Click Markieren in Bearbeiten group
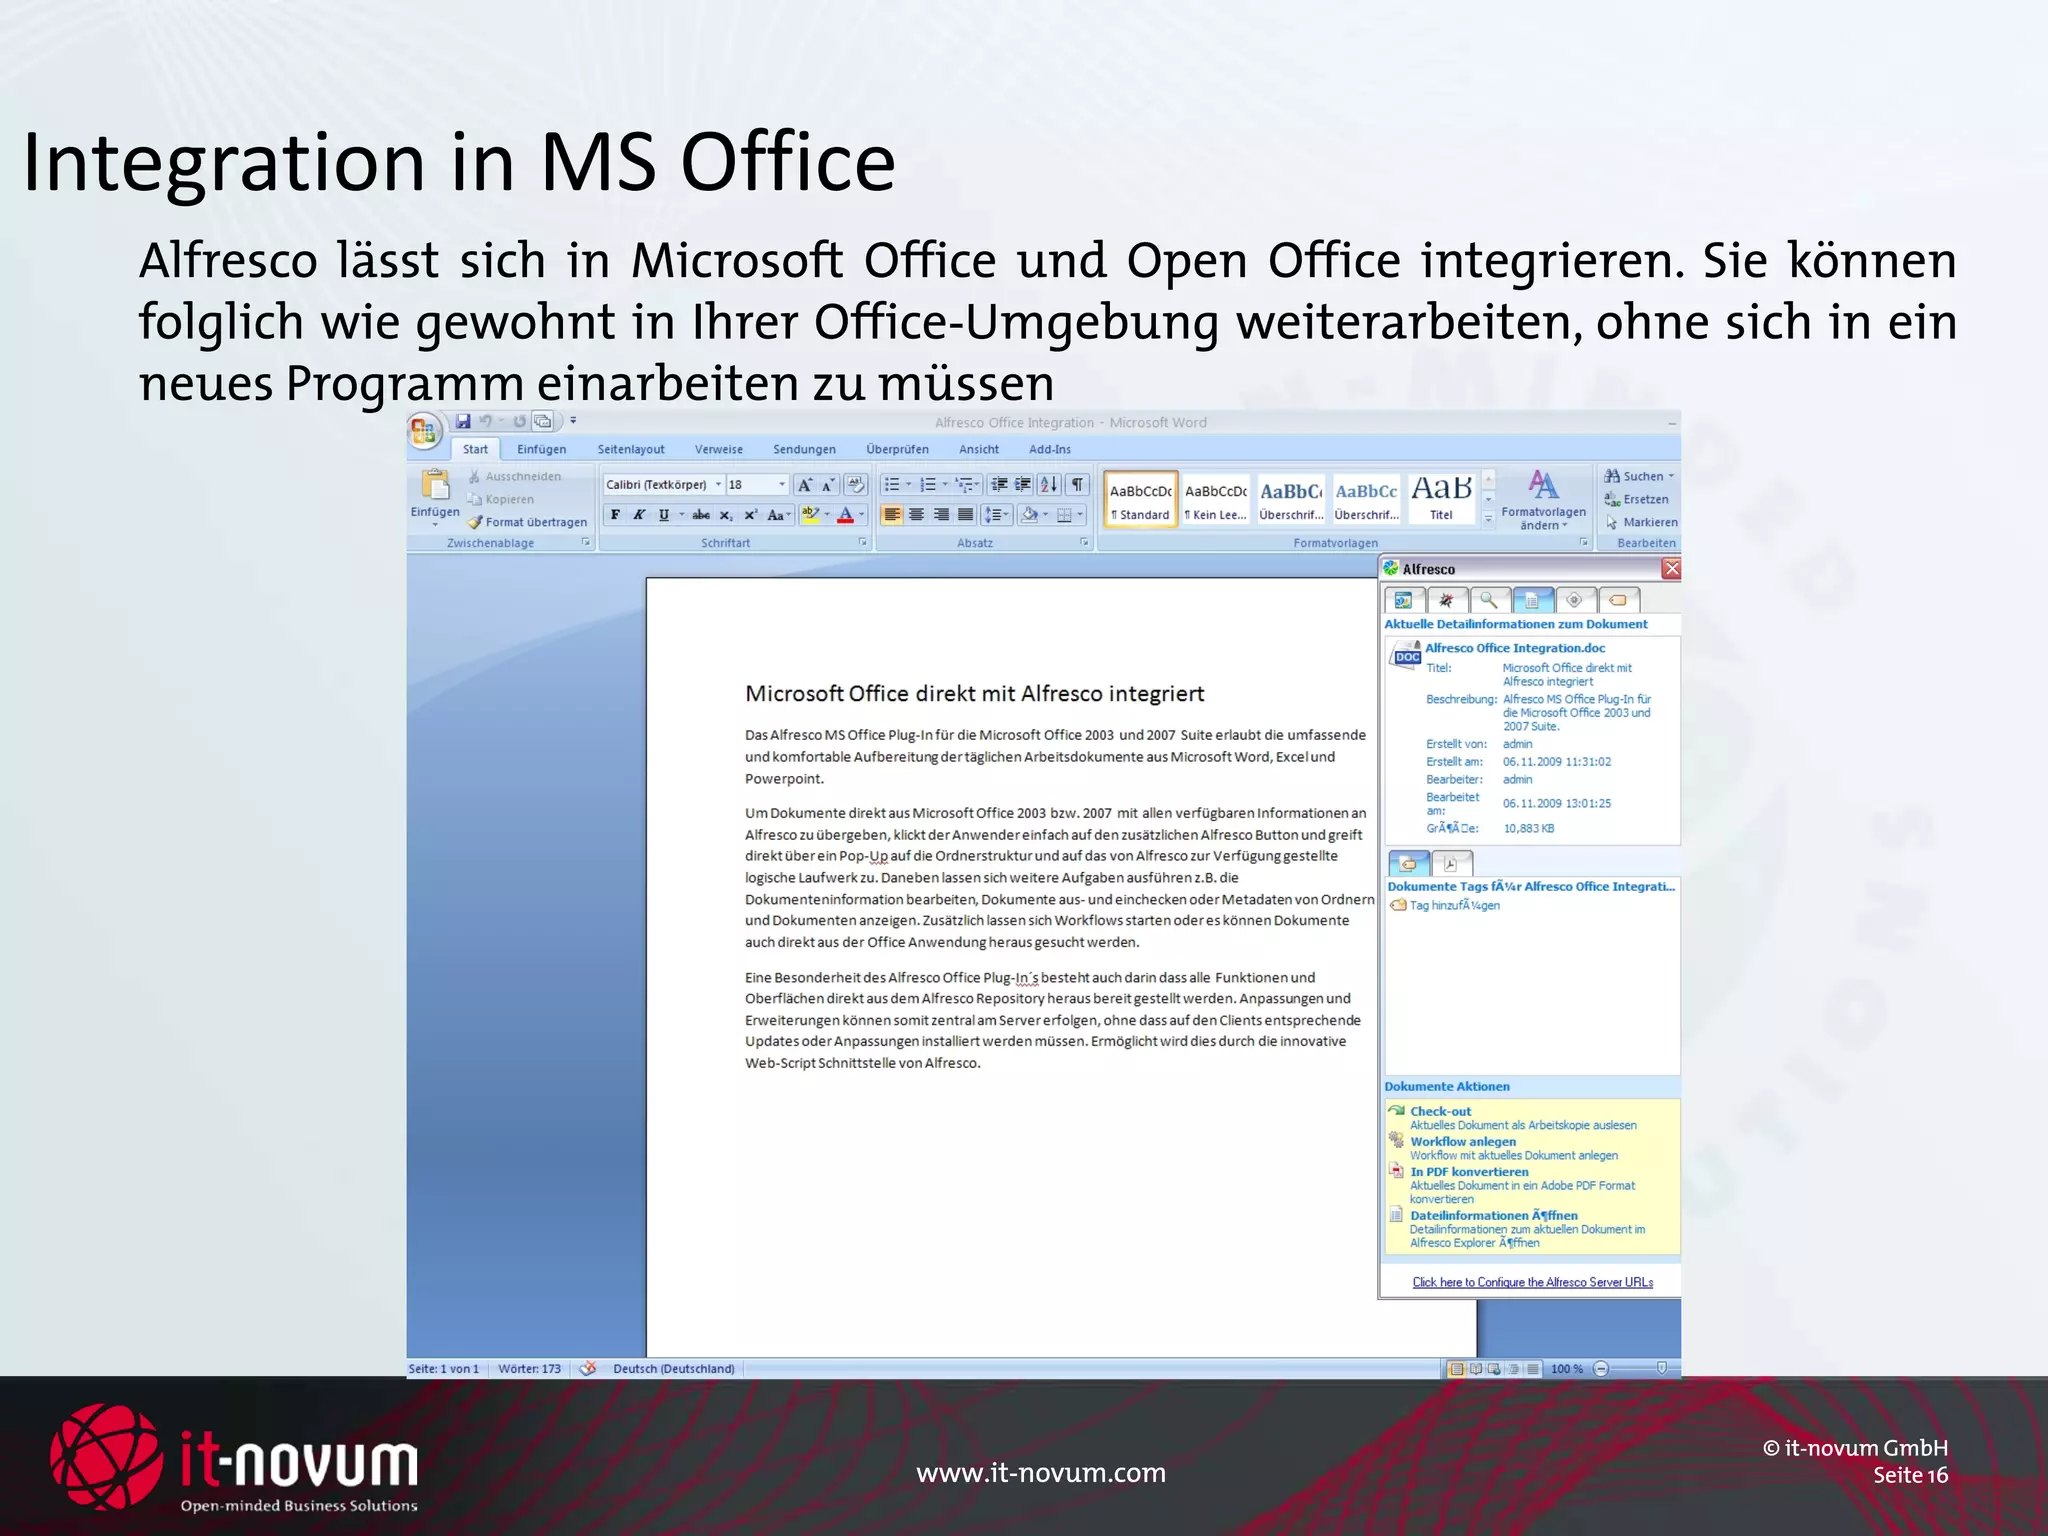 pos(1641,522)
